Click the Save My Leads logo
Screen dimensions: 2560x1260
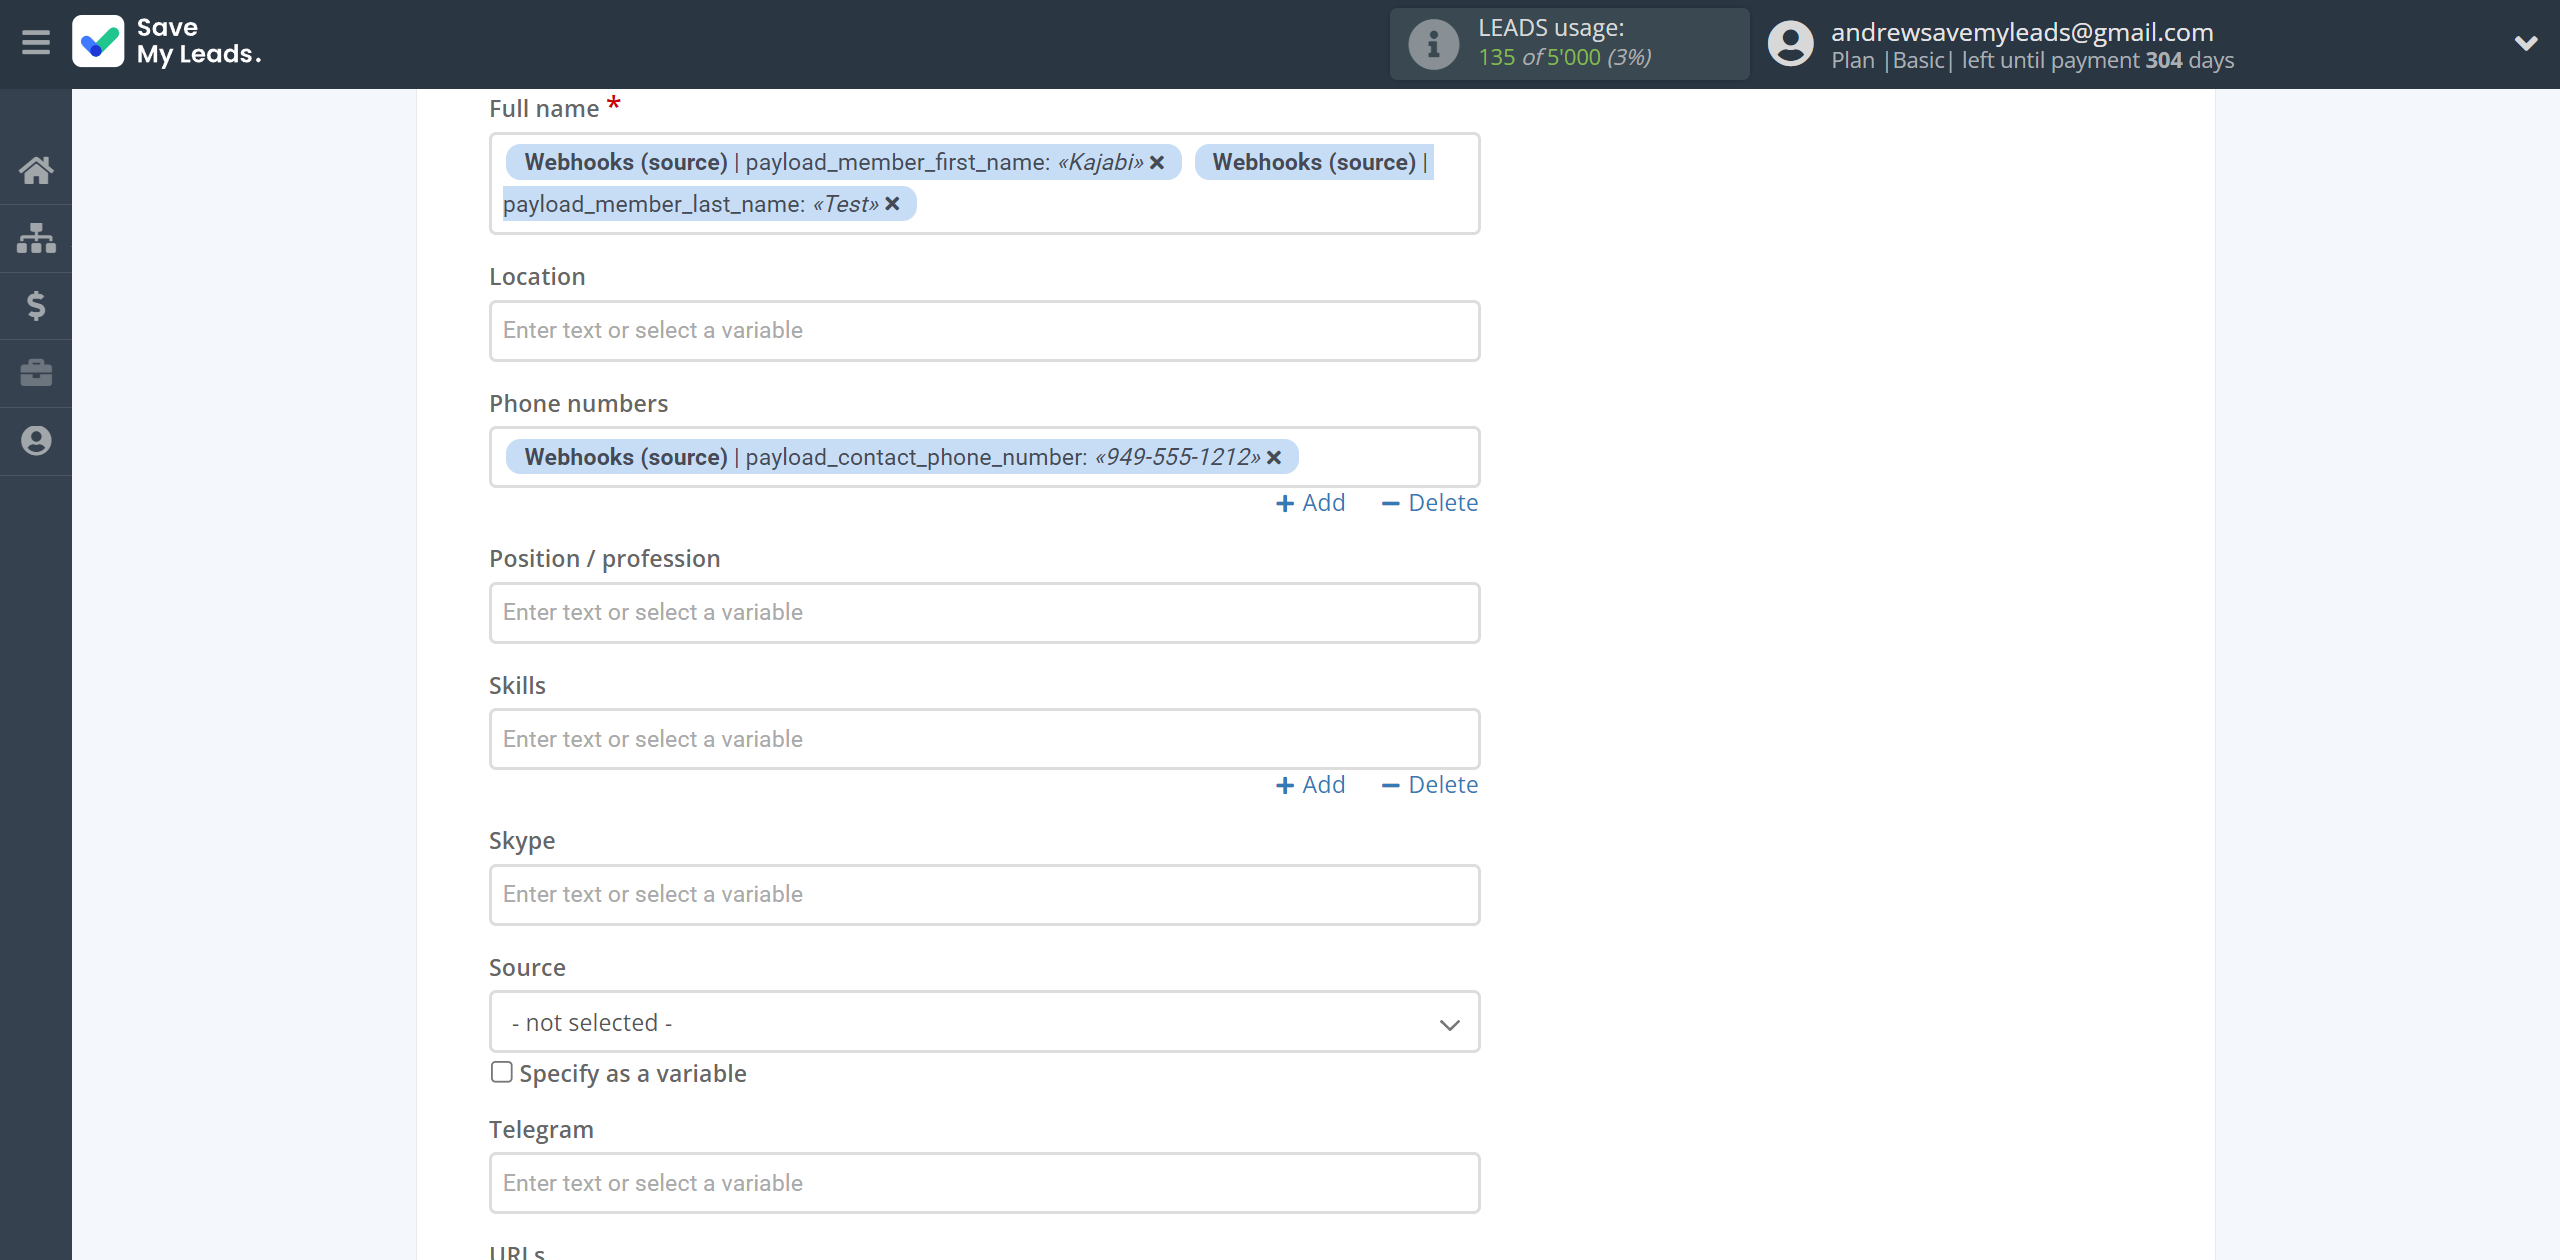[167, 42]
